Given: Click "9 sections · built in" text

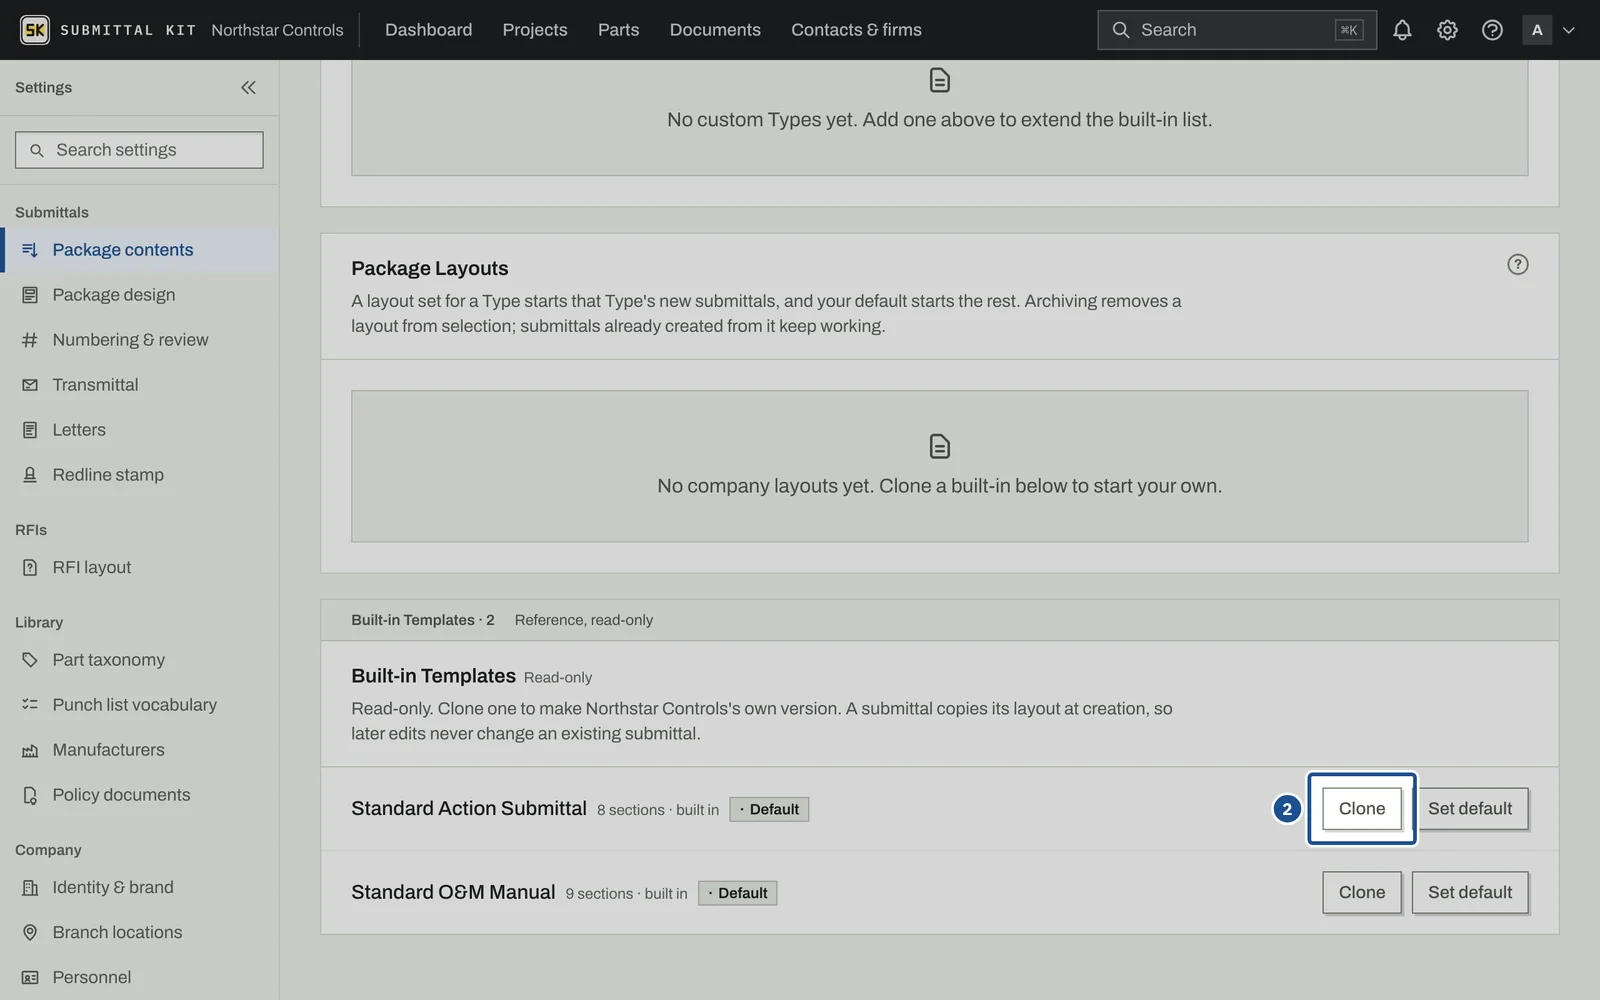Looking at the screenshot, I should pyautogui.click(x=626, y=894).
